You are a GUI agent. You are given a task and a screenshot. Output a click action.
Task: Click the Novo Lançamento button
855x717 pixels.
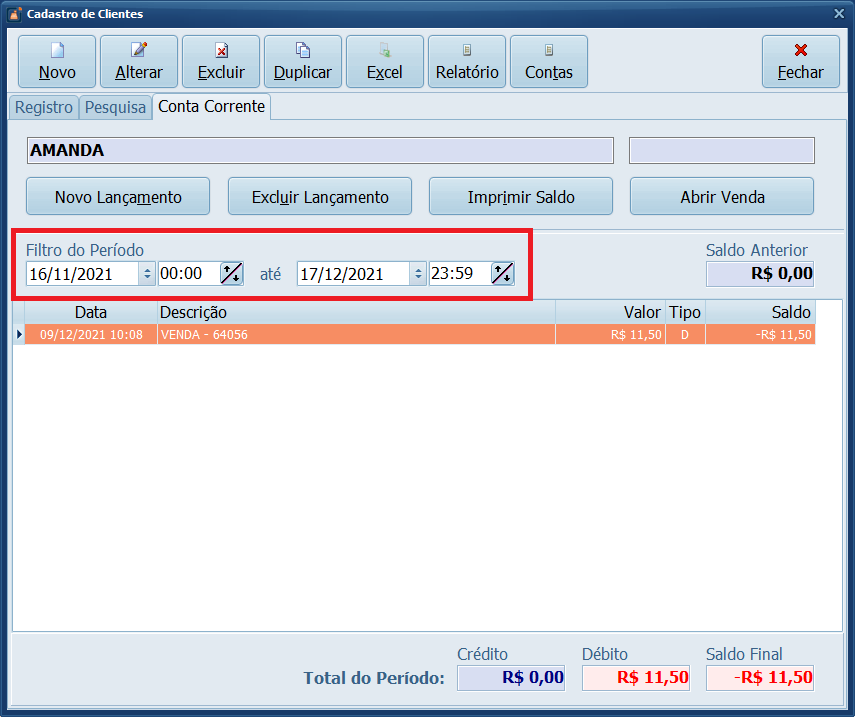point(118,197)
